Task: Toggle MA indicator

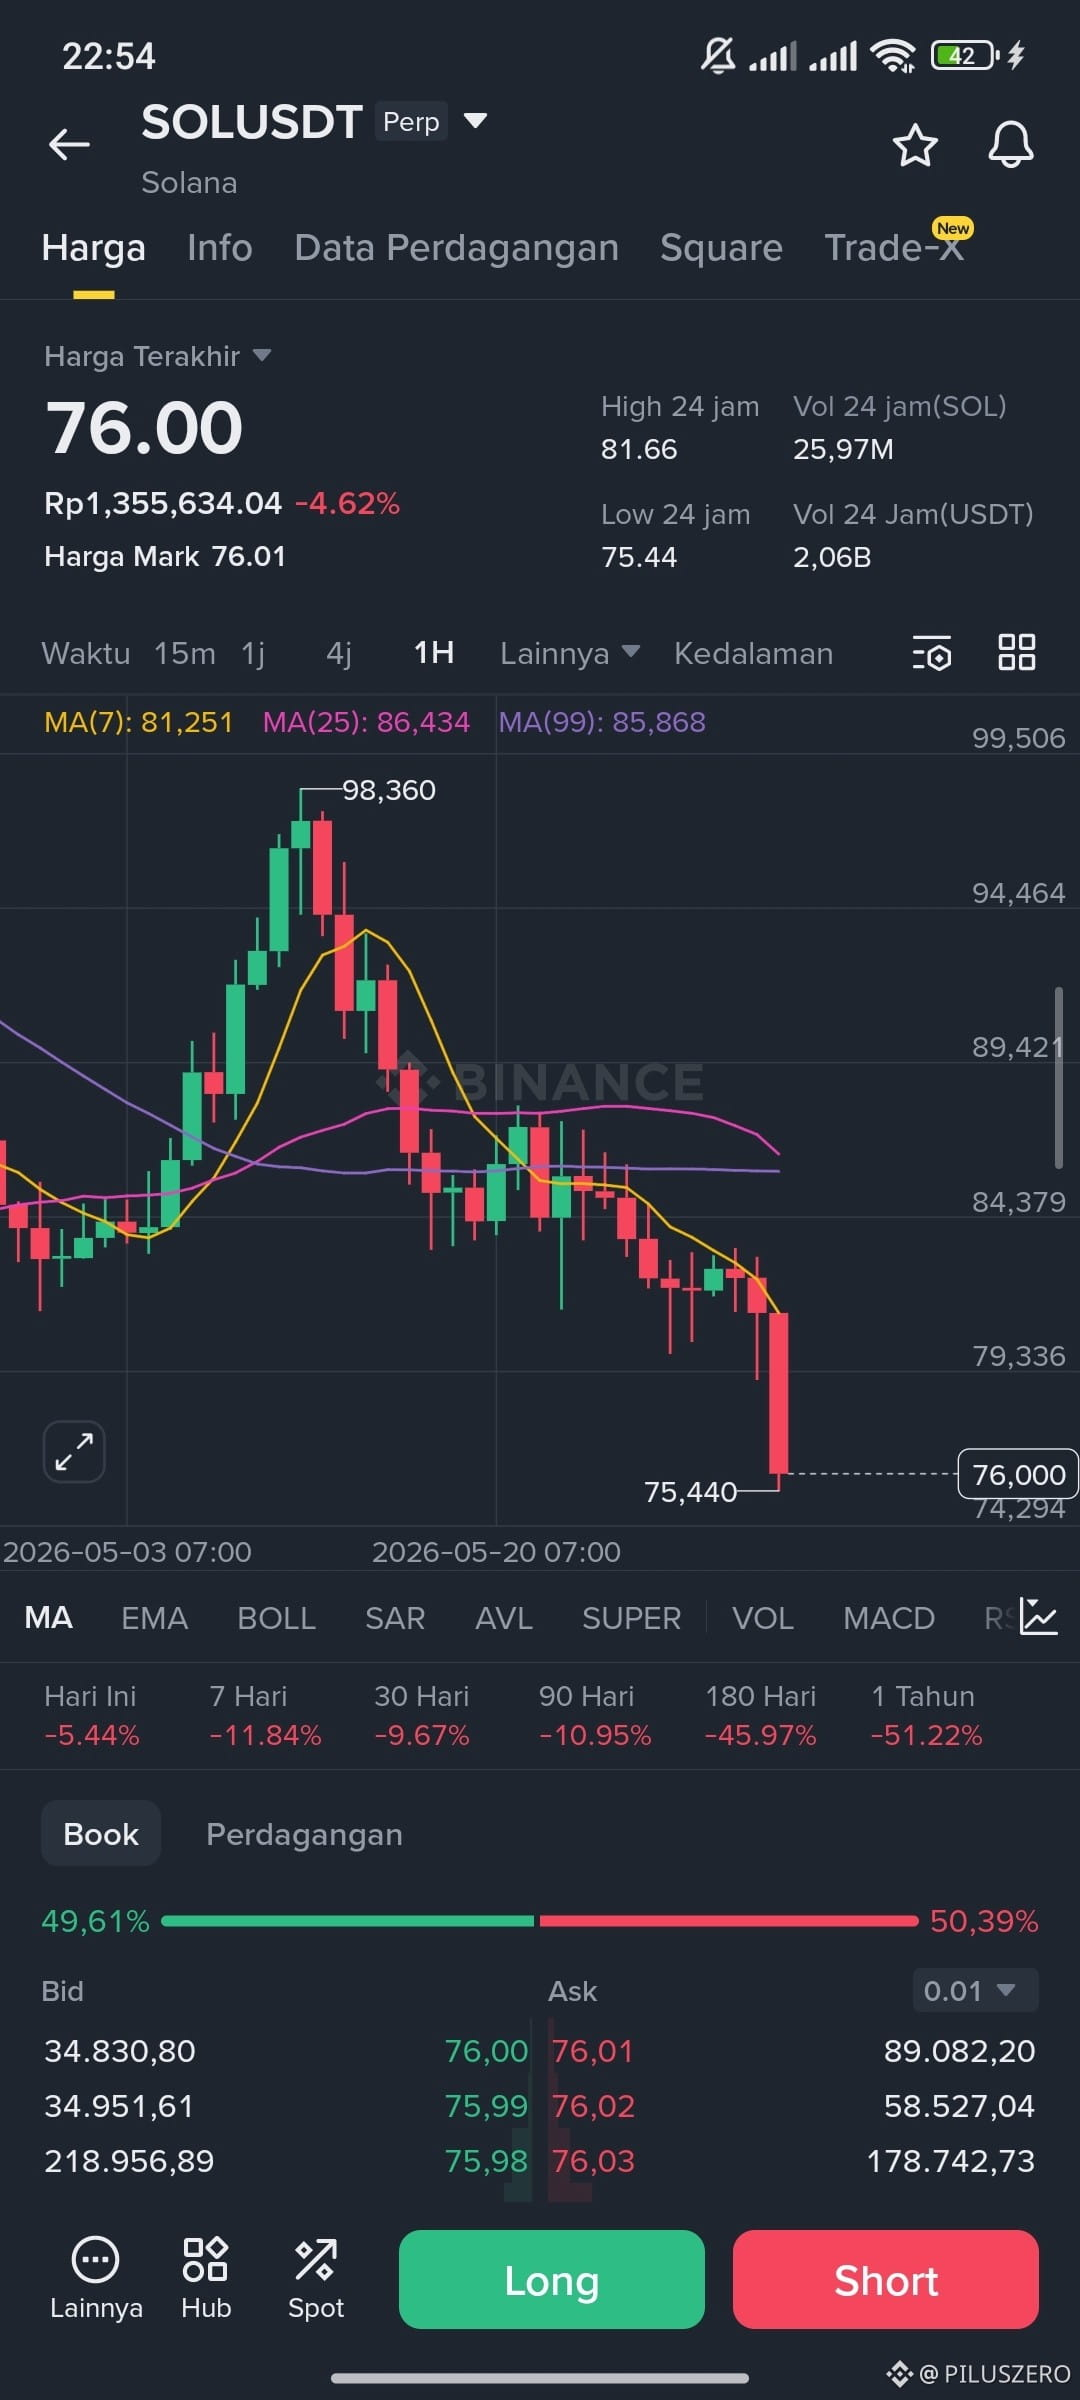Action: tap(48, 1617)
